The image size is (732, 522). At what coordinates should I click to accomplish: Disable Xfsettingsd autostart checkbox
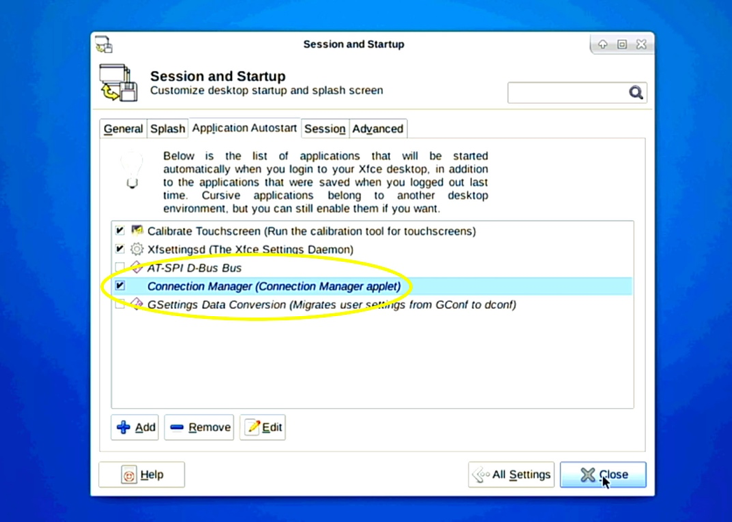[x=120, y=249]
